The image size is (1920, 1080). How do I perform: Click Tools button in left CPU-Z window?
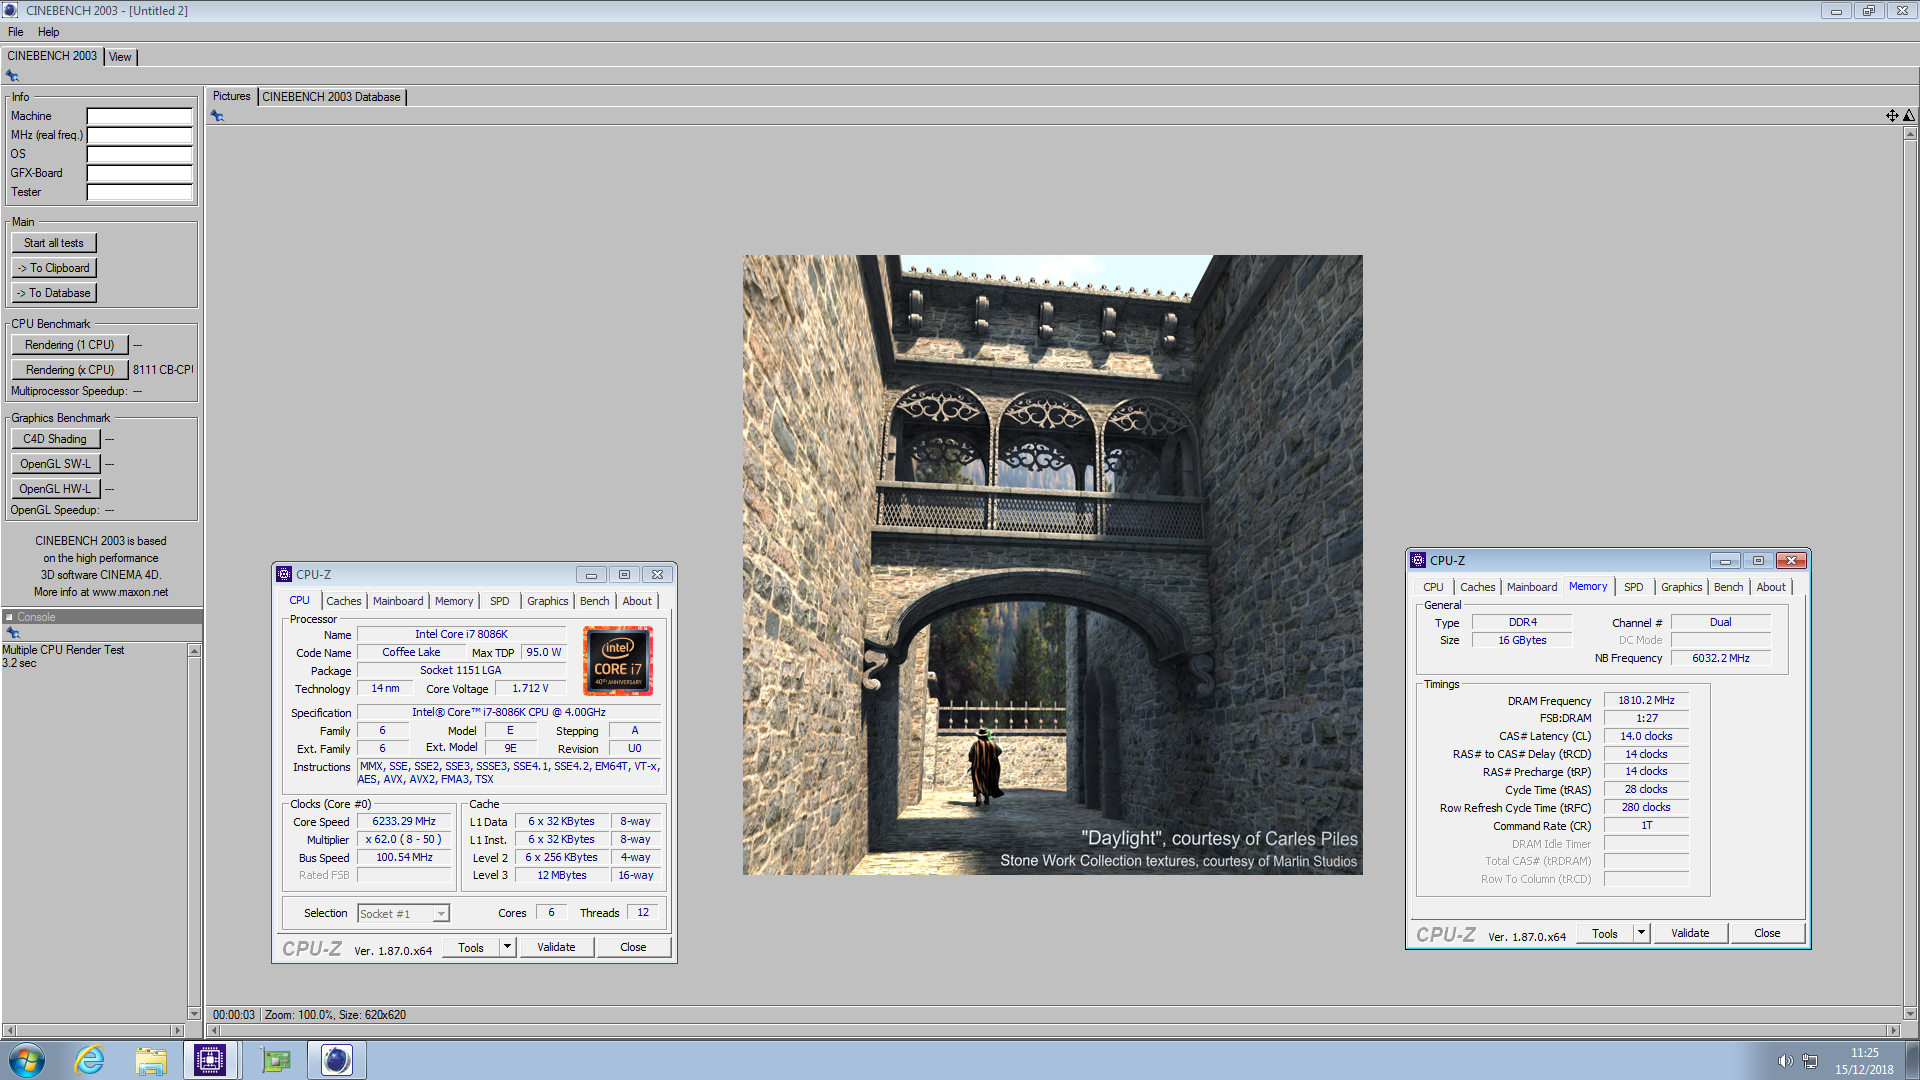(471, 947)
